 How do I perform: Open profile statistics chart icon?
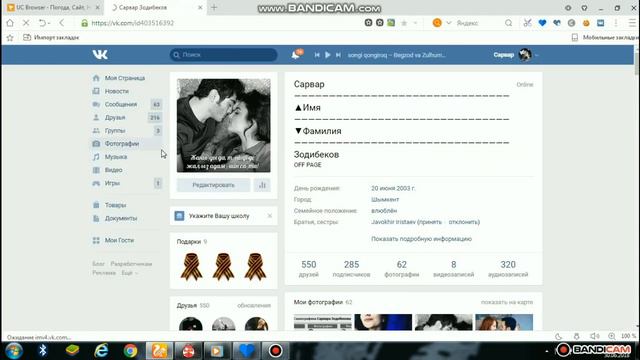click(x=262, y=185)
